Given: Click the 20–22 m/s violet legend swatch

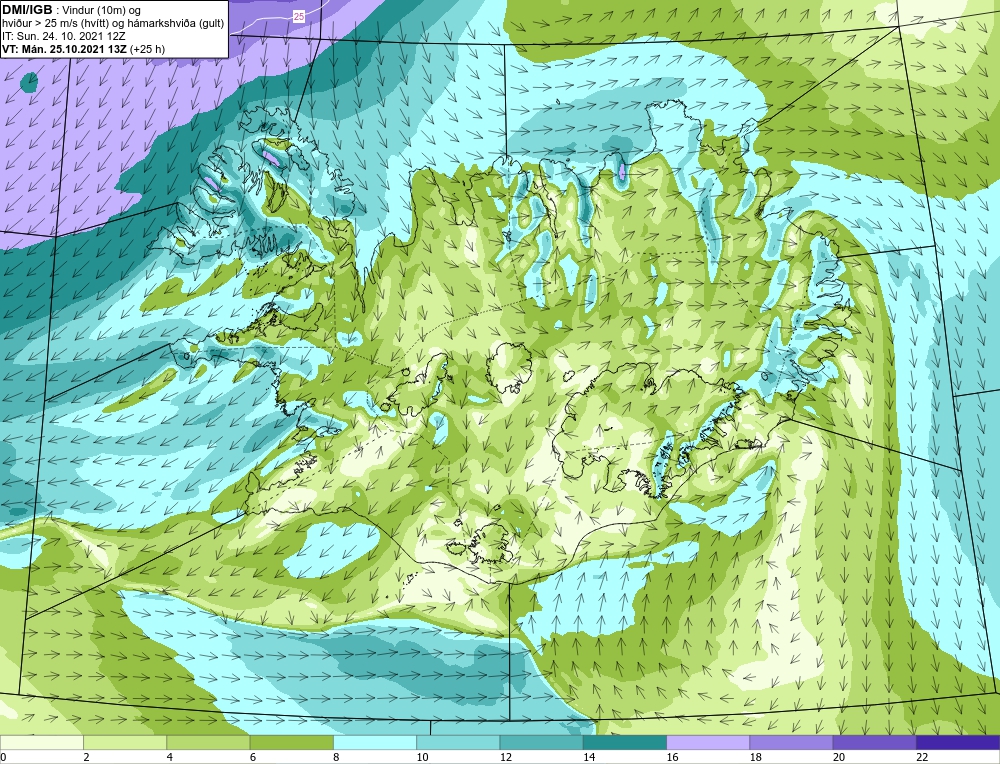Looking at the screenshot, I should coord(874,743).
